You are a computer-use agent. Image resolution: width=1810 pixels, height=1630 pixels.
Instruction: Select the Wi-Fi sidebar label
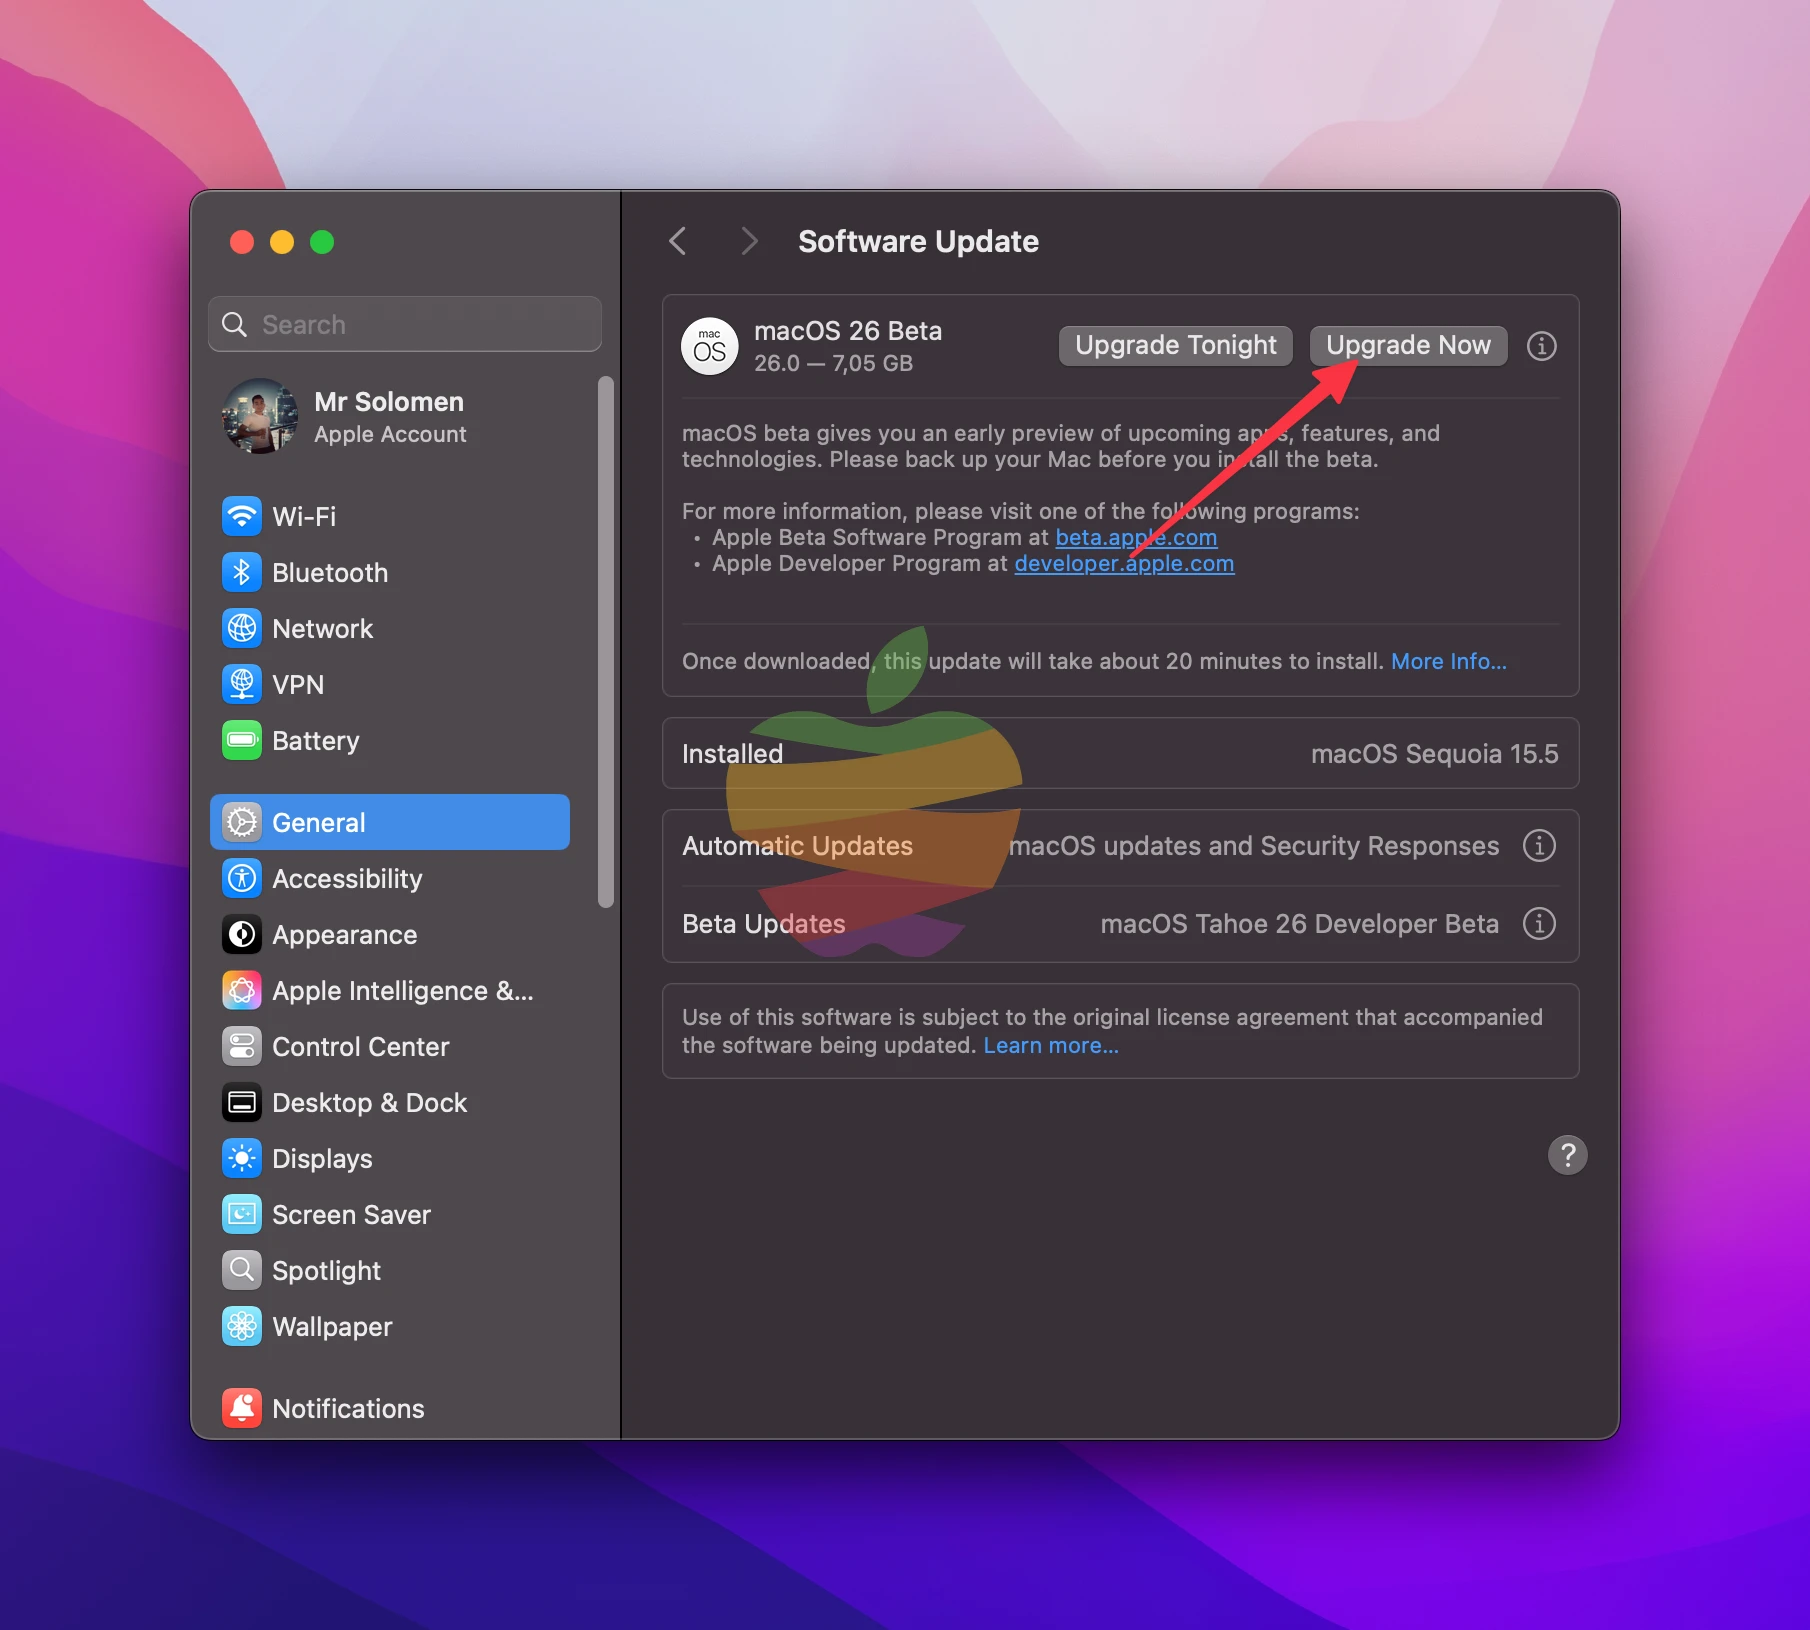[x=304, y=517]
